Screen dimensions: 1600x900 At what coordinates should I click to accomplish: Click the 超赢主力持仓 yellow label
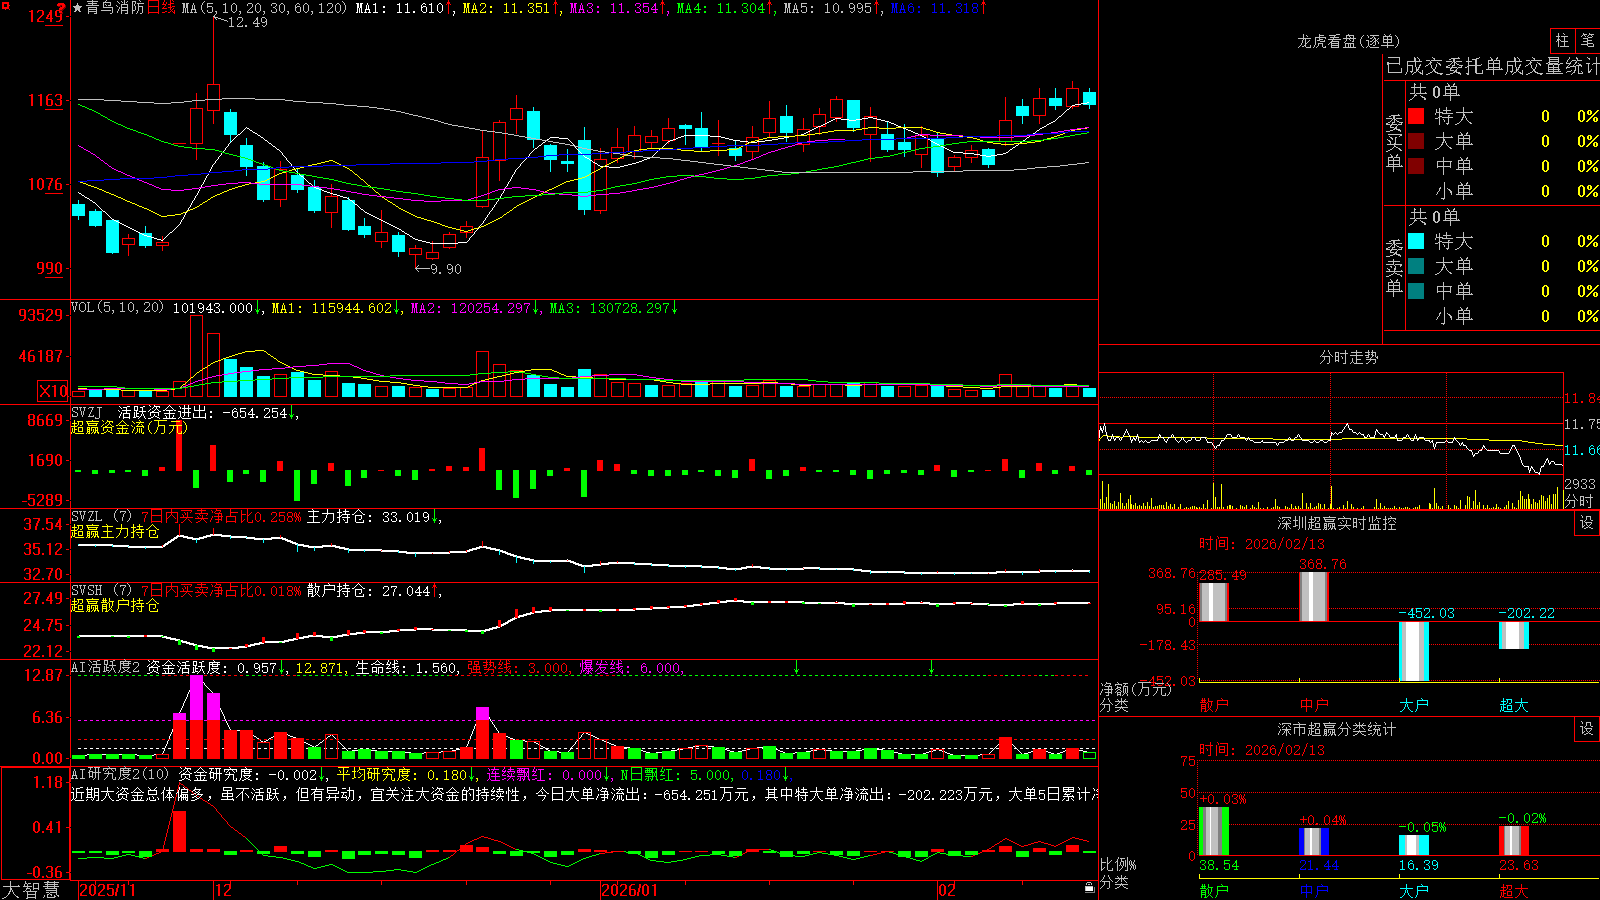(x=115, y=532)
